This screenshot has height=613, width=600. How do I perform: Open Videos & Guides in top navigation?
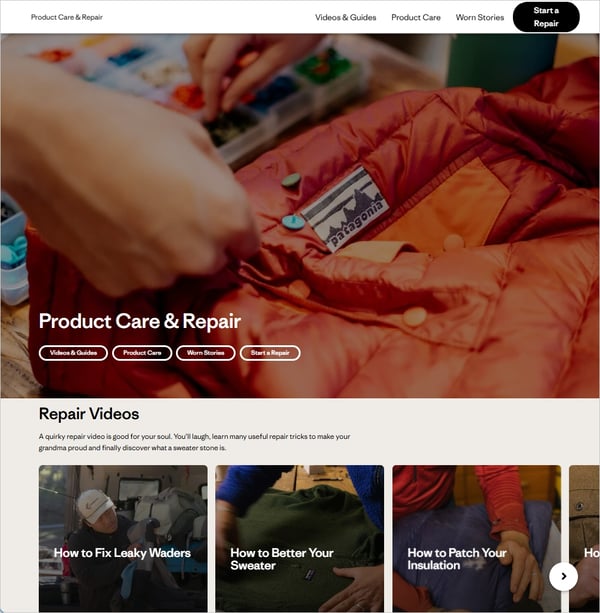(346, 17)
